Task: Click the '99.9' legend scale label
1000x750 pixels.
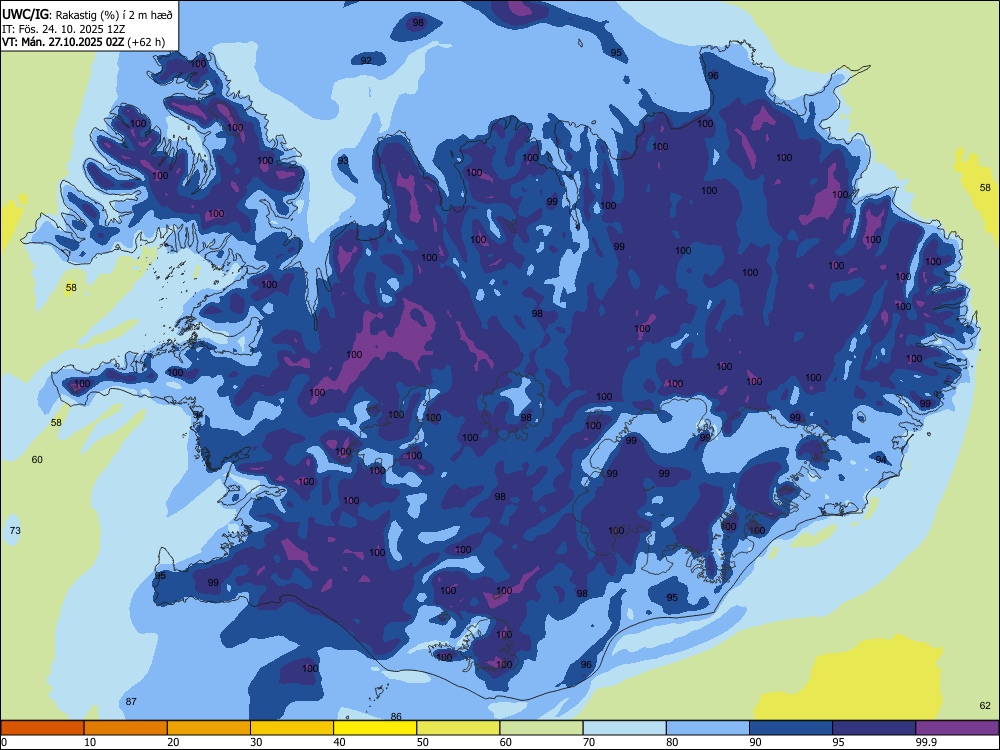Action: (x=925, y=742)
